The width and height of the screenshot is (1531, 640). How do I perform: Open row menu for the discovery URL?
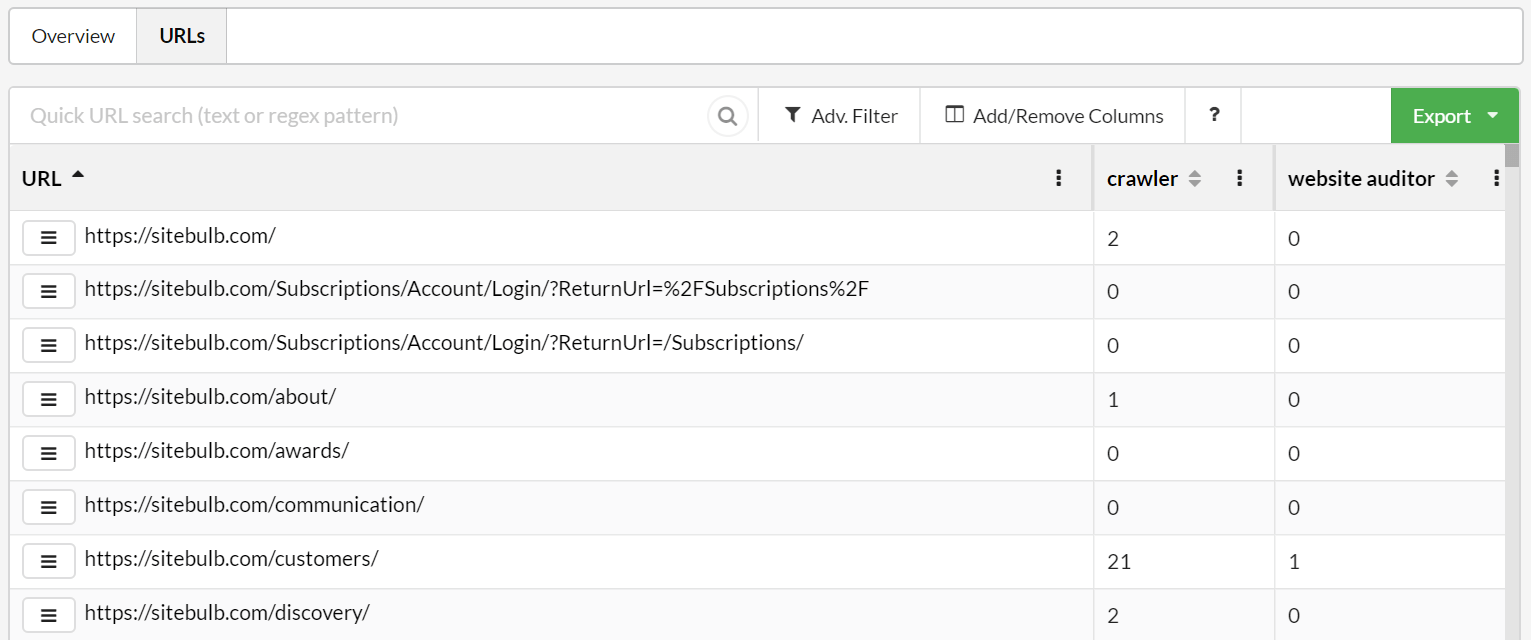[48, 615]
